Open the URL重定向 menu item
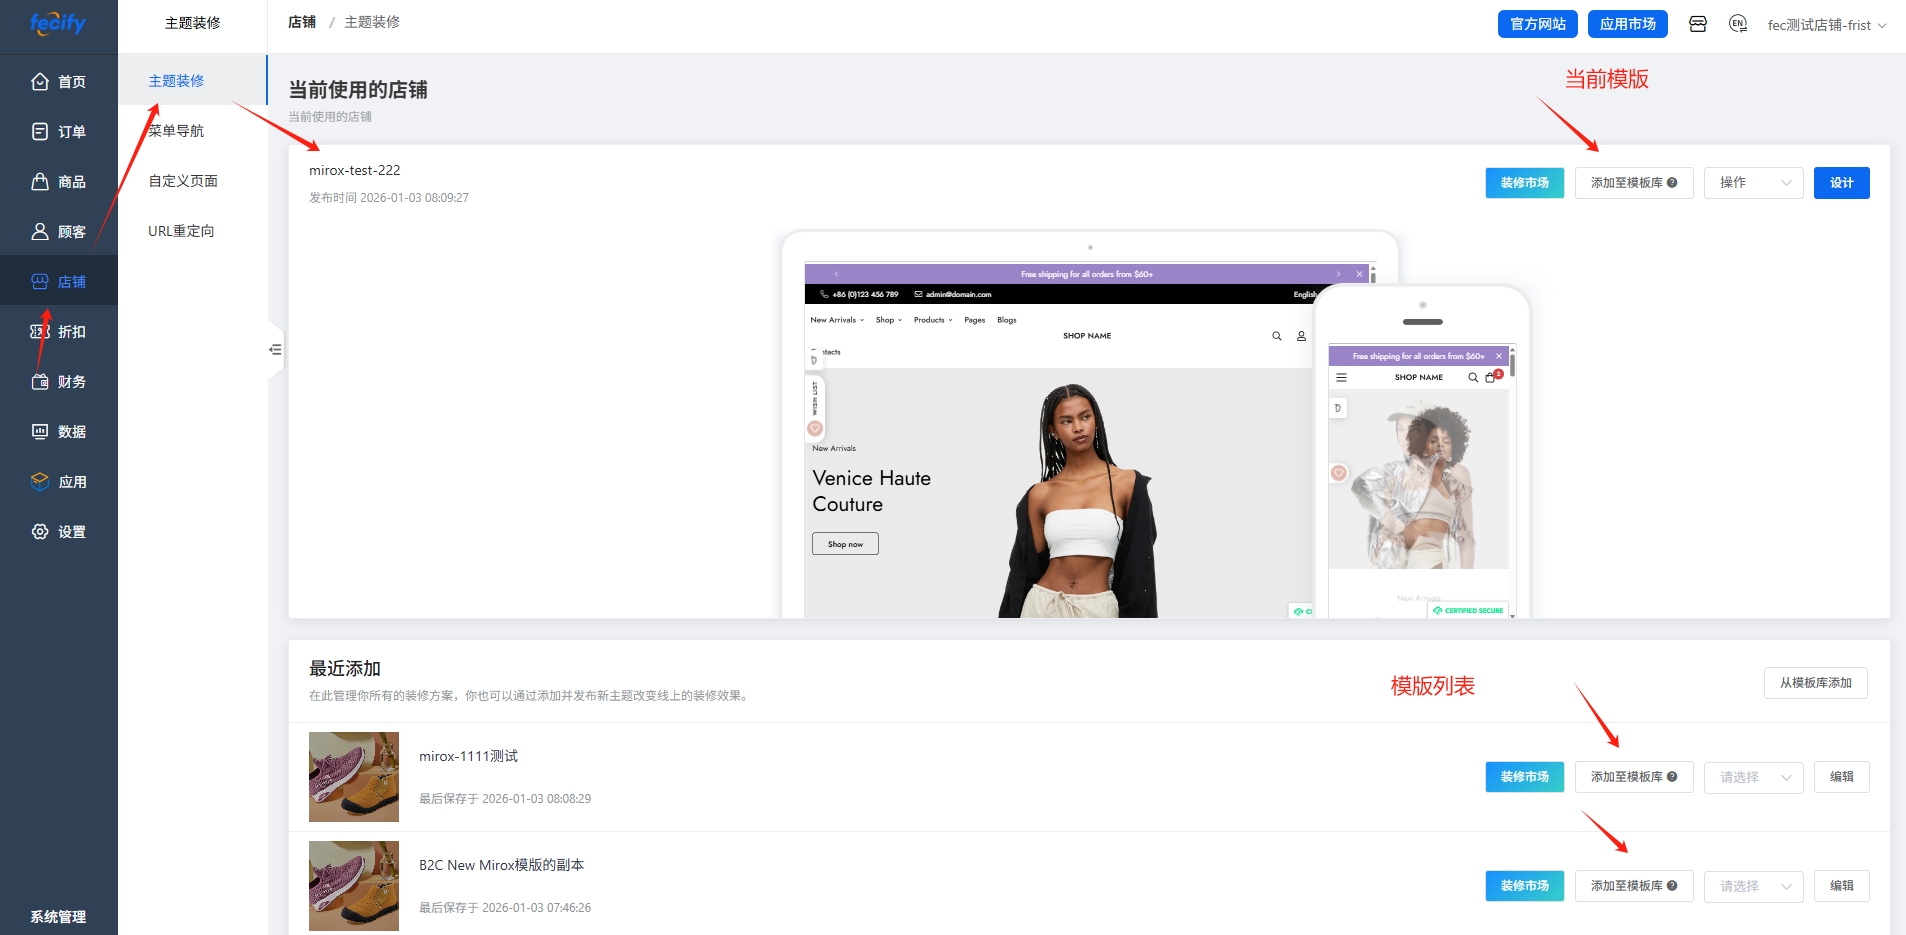The width and height of the screenshot is (1906, 935). [181, 231]
